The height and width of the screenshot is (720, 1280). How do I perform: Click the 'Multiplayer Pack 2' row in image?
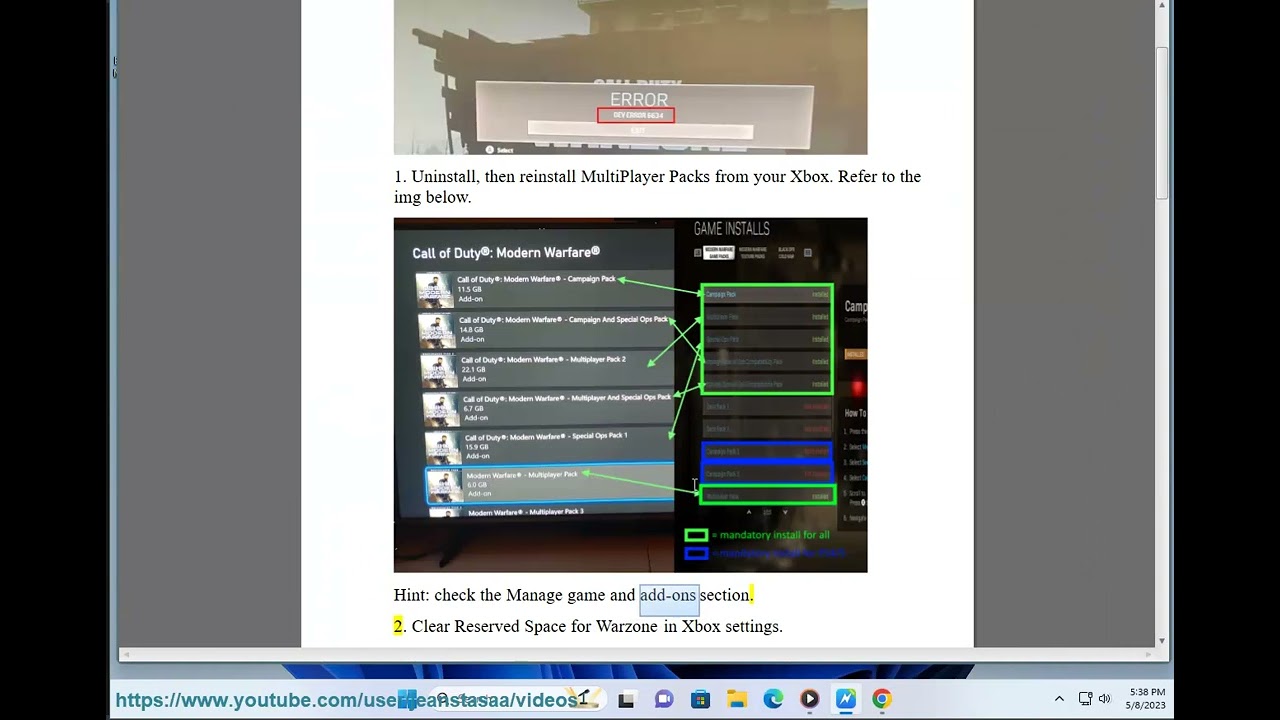(x=545, y=369)
